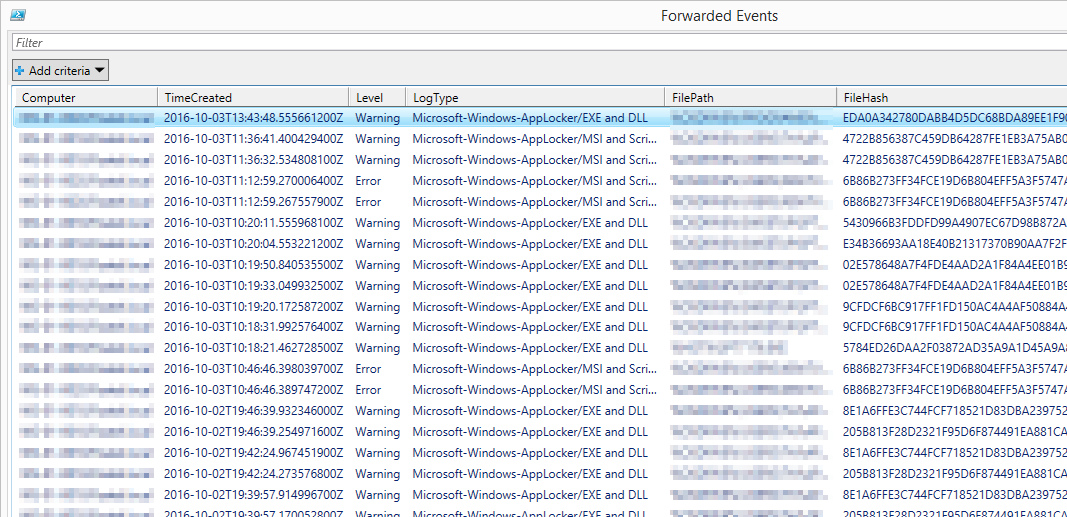Select the row with TimeCreated 2016-10-03T10:20:04.553221200Z
This screenshot has height=517, width=1067.
click(x=252, y=244)
